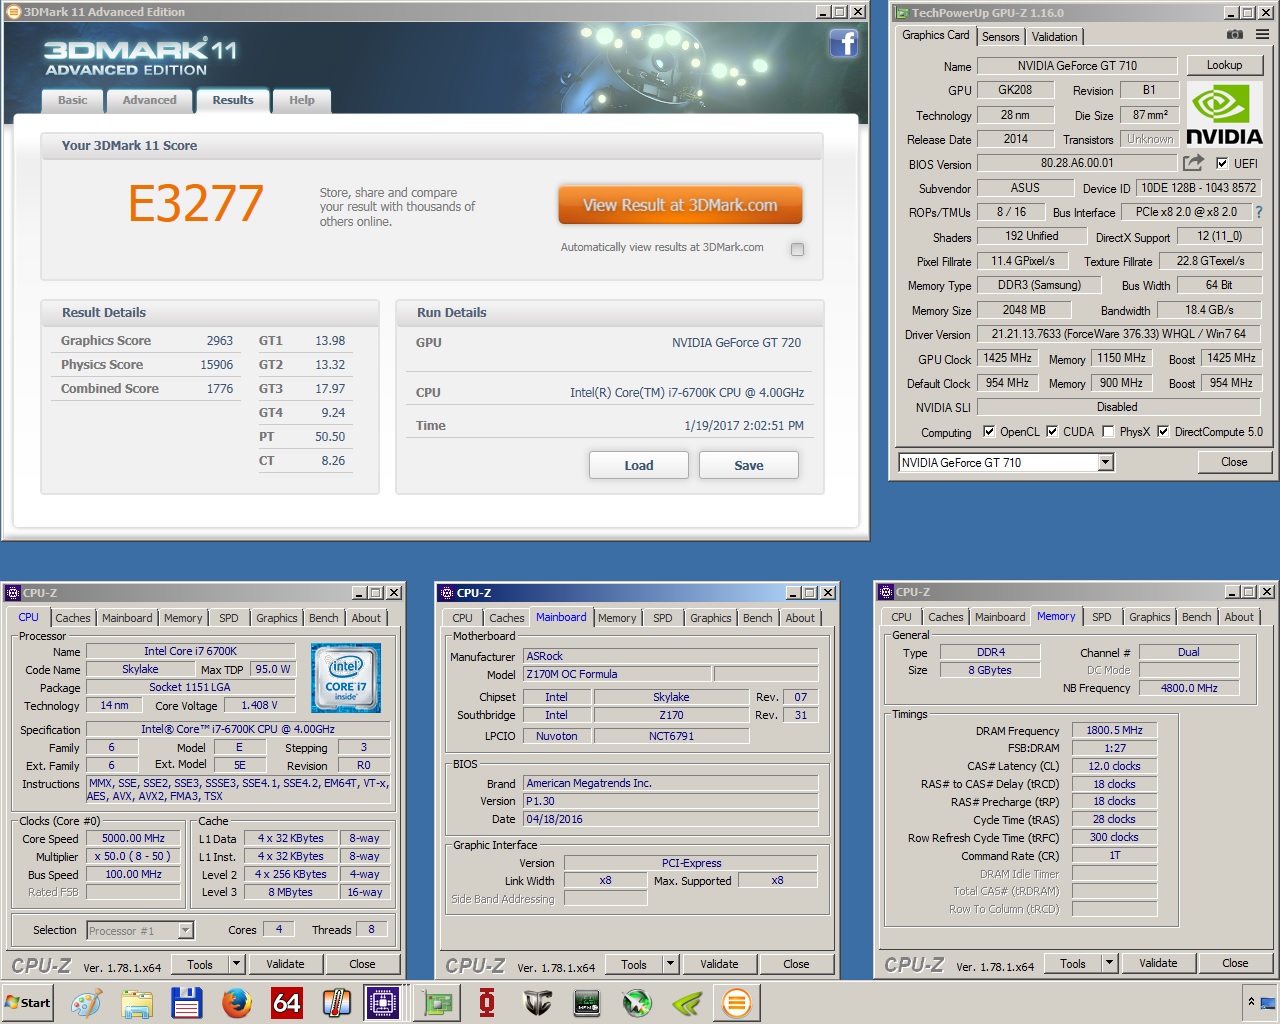Launch Firefox from the taskbar
The image size is (1280, 1024).
[x=237, y=1002]
